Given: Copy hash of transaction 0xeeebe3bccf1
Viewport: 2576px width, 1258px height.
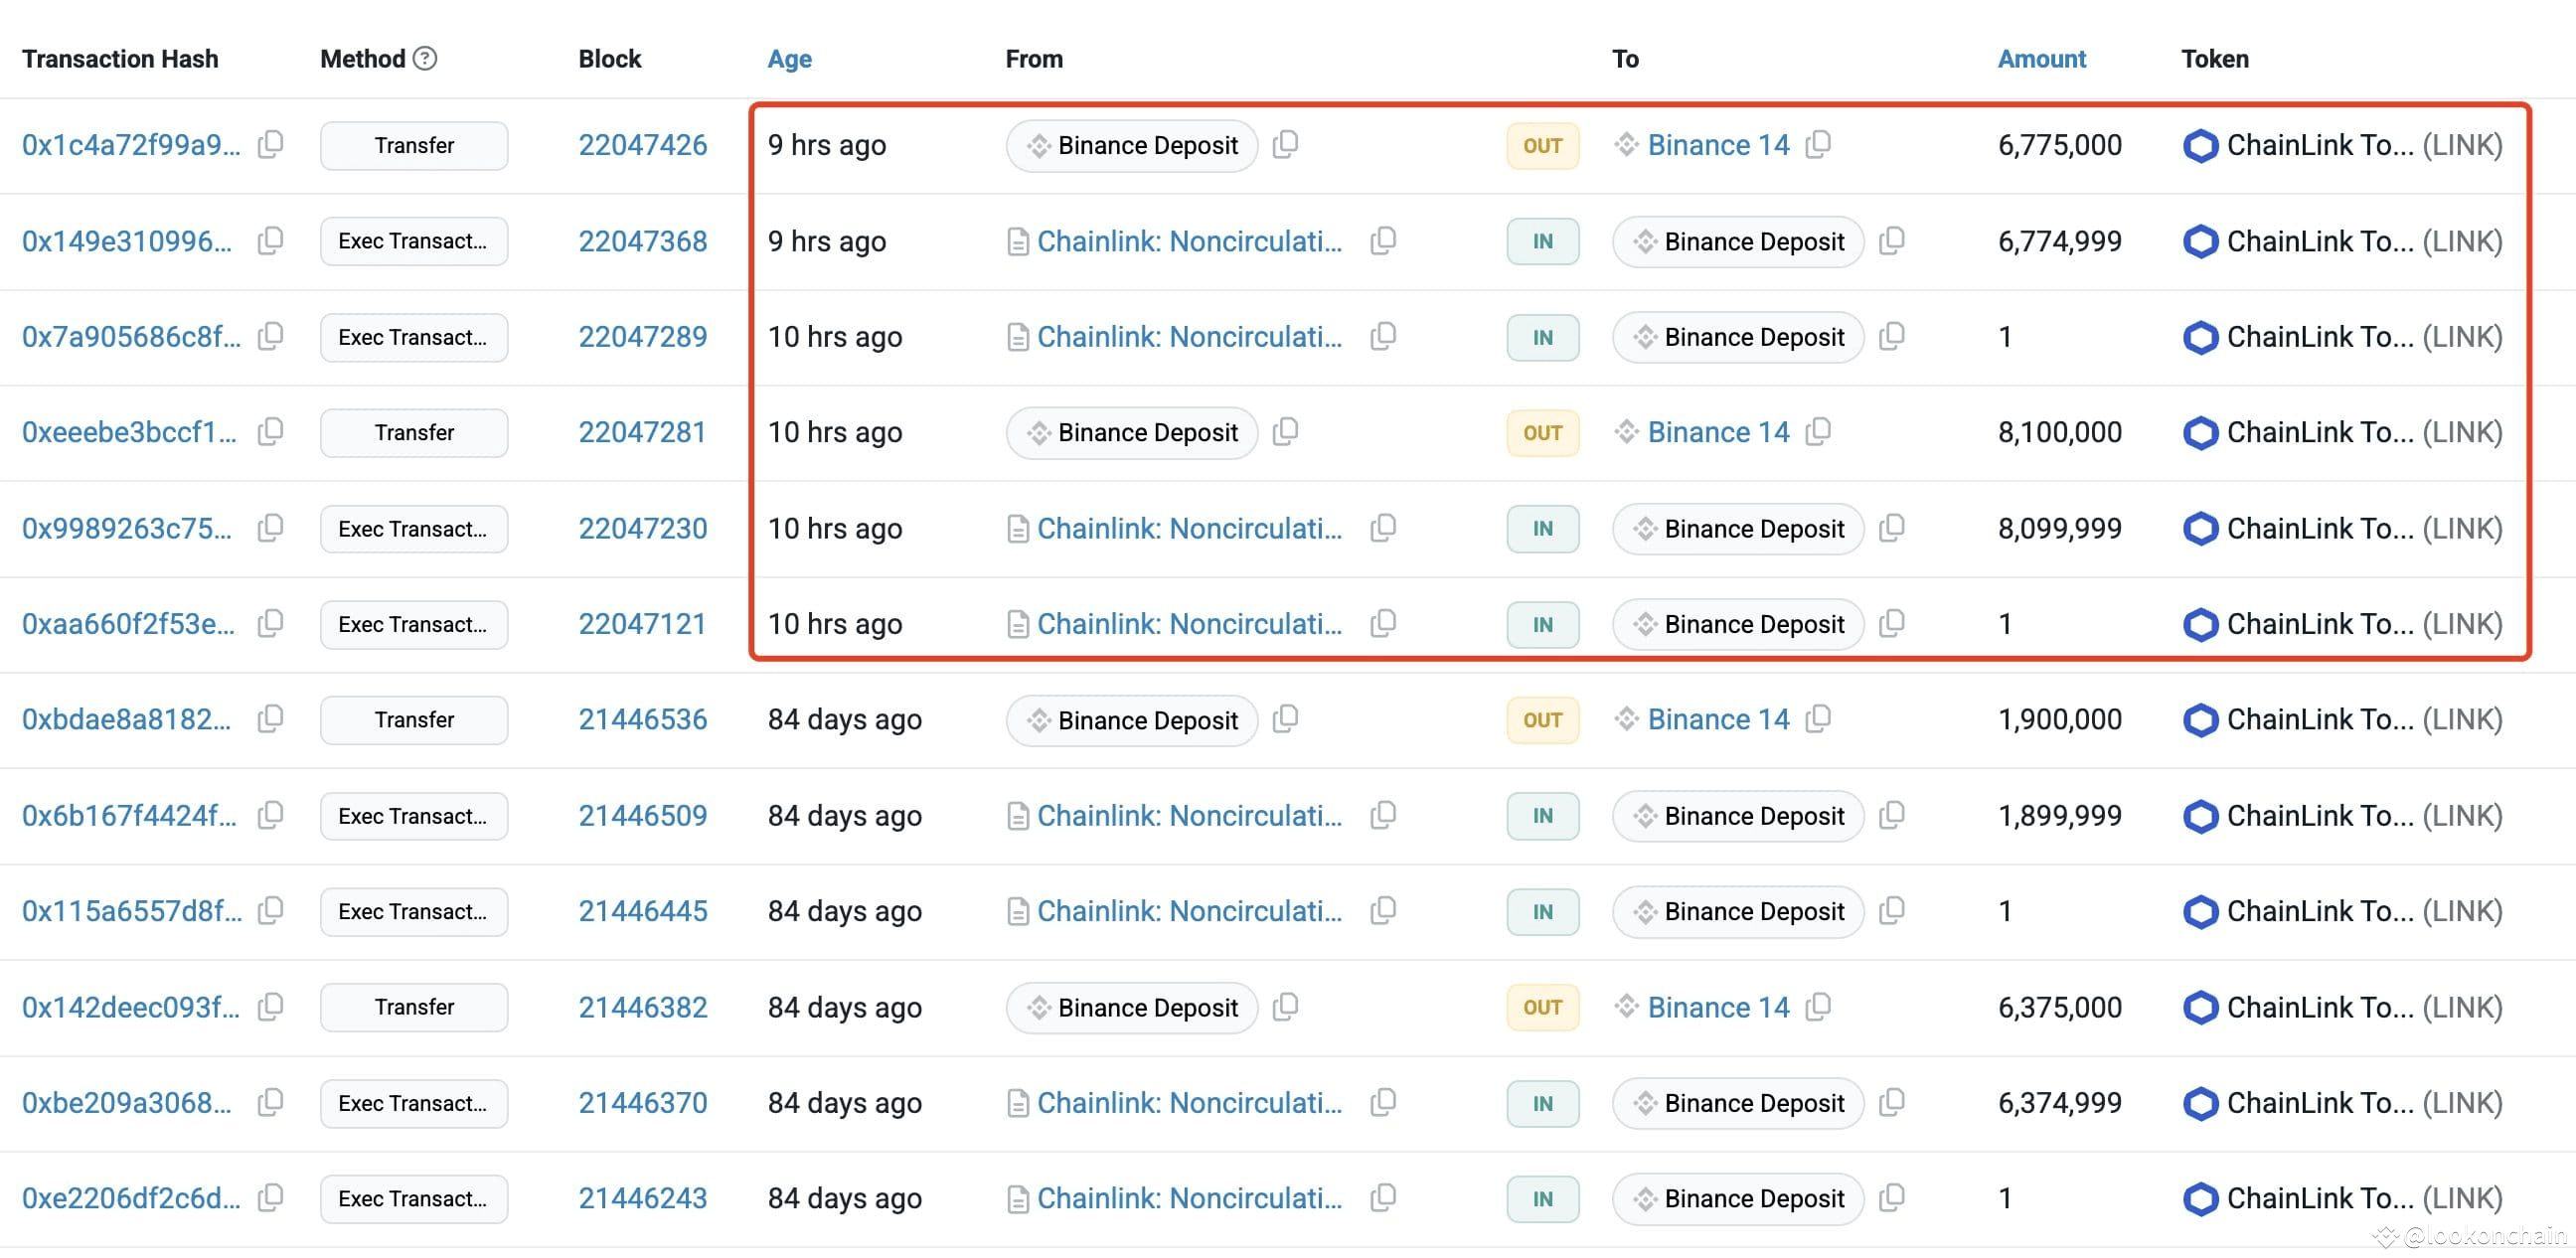Looking at the screenshot, I should [270, 432].
